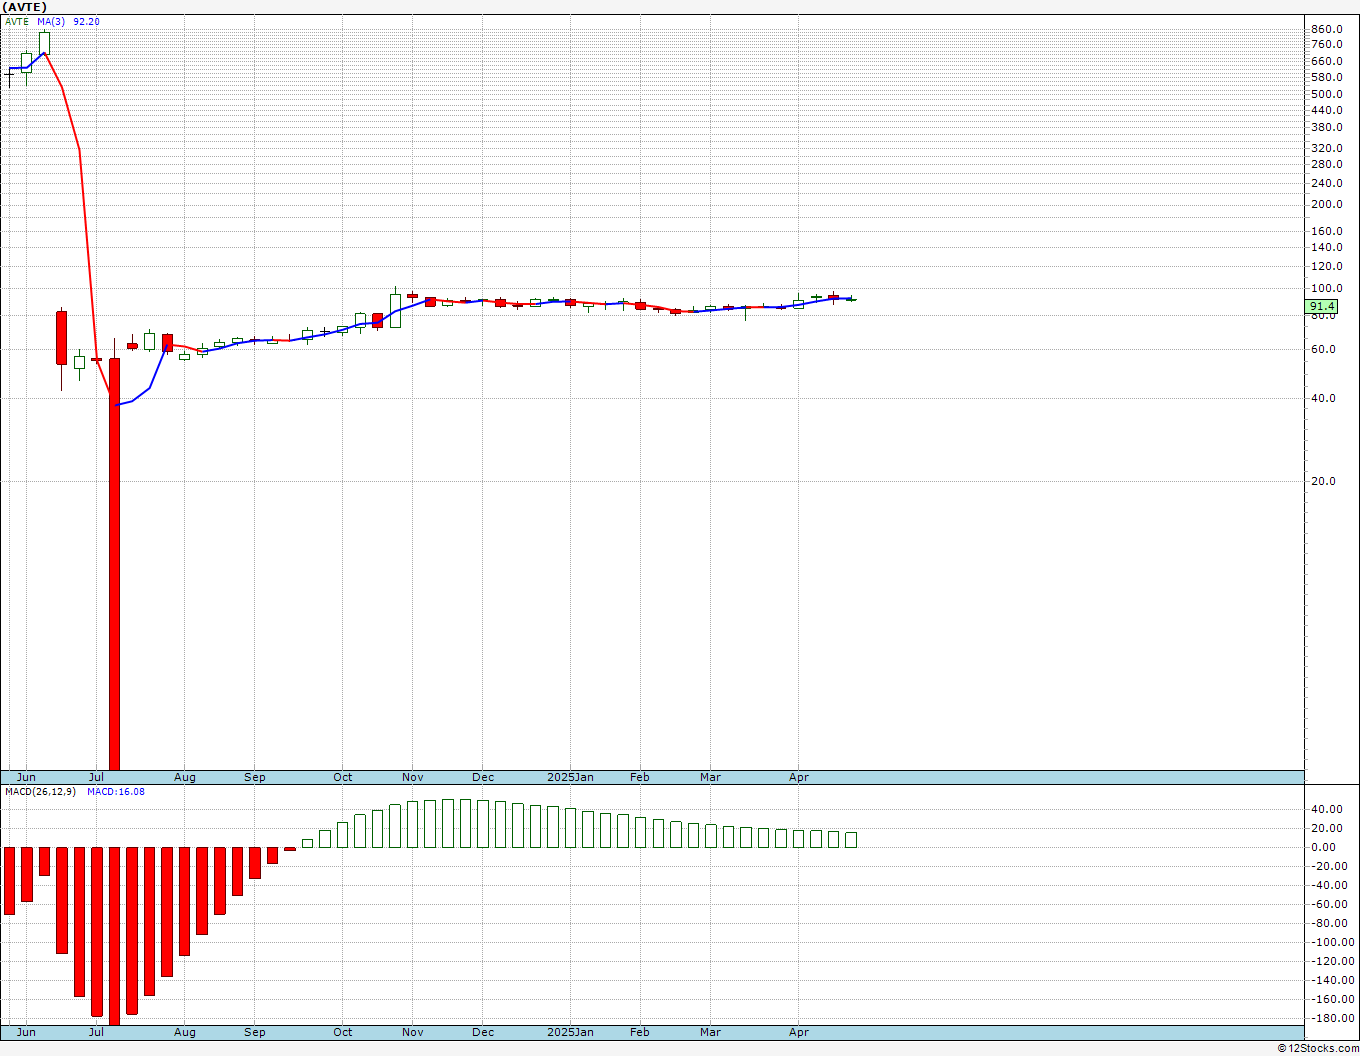Select the highest June candlestick near 860
The image size is (1360, 1056).
click(44, 41)
